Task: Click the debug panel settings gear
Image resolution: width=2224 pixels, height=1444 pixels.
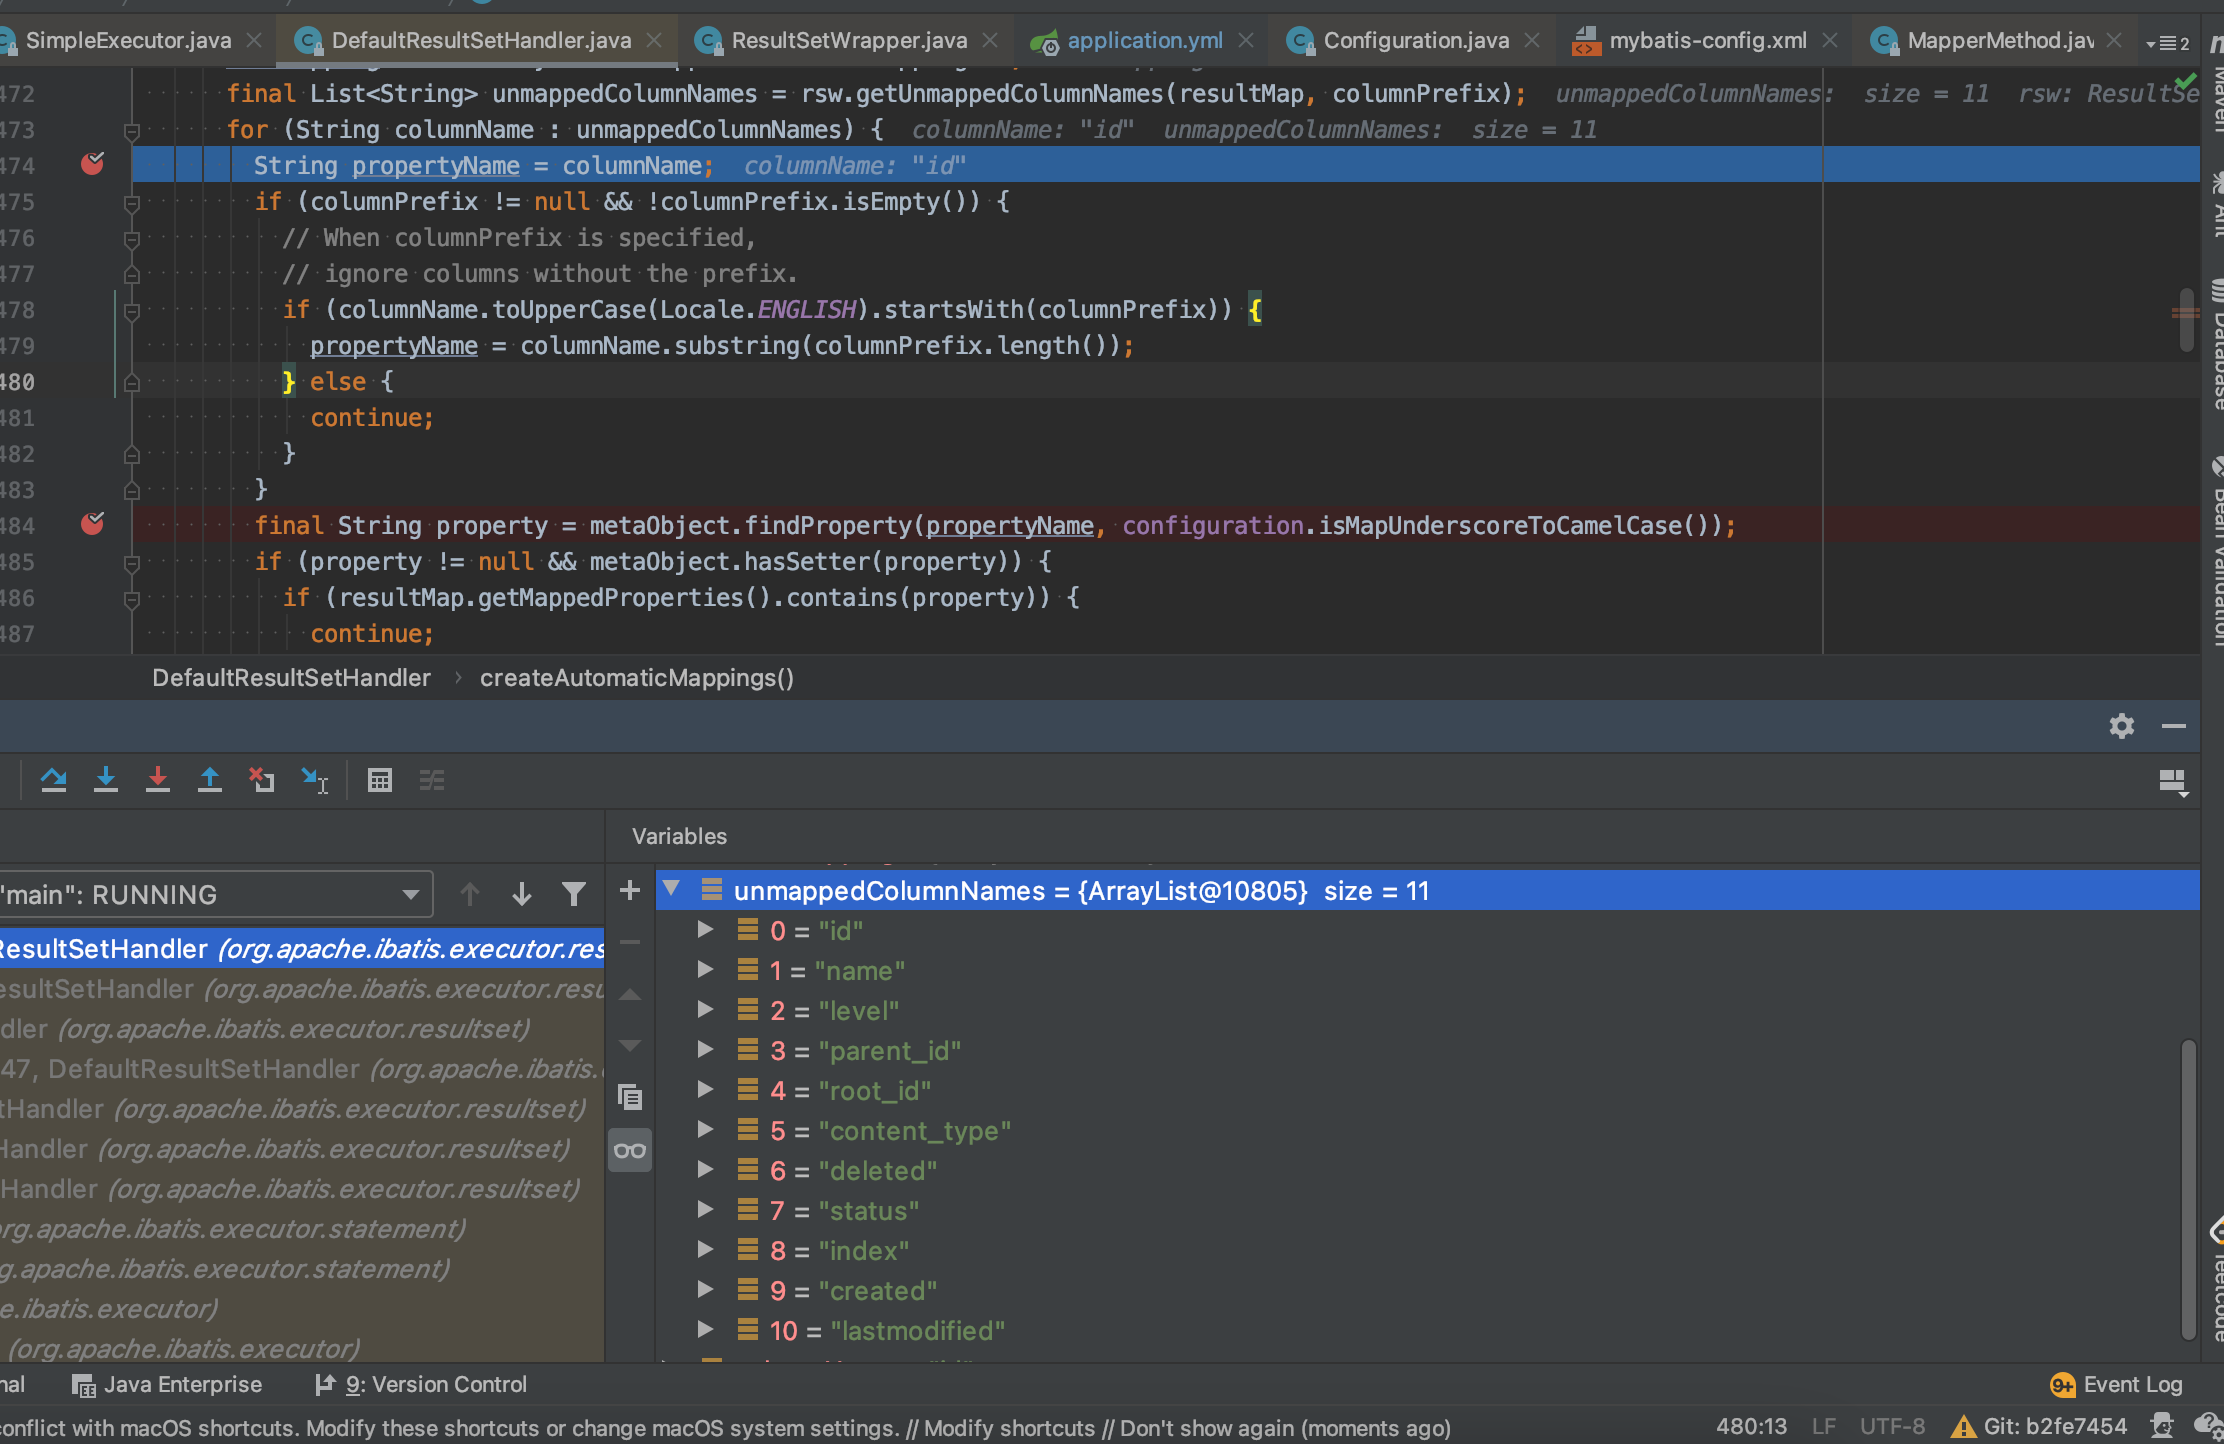Action: (2121, 726)
